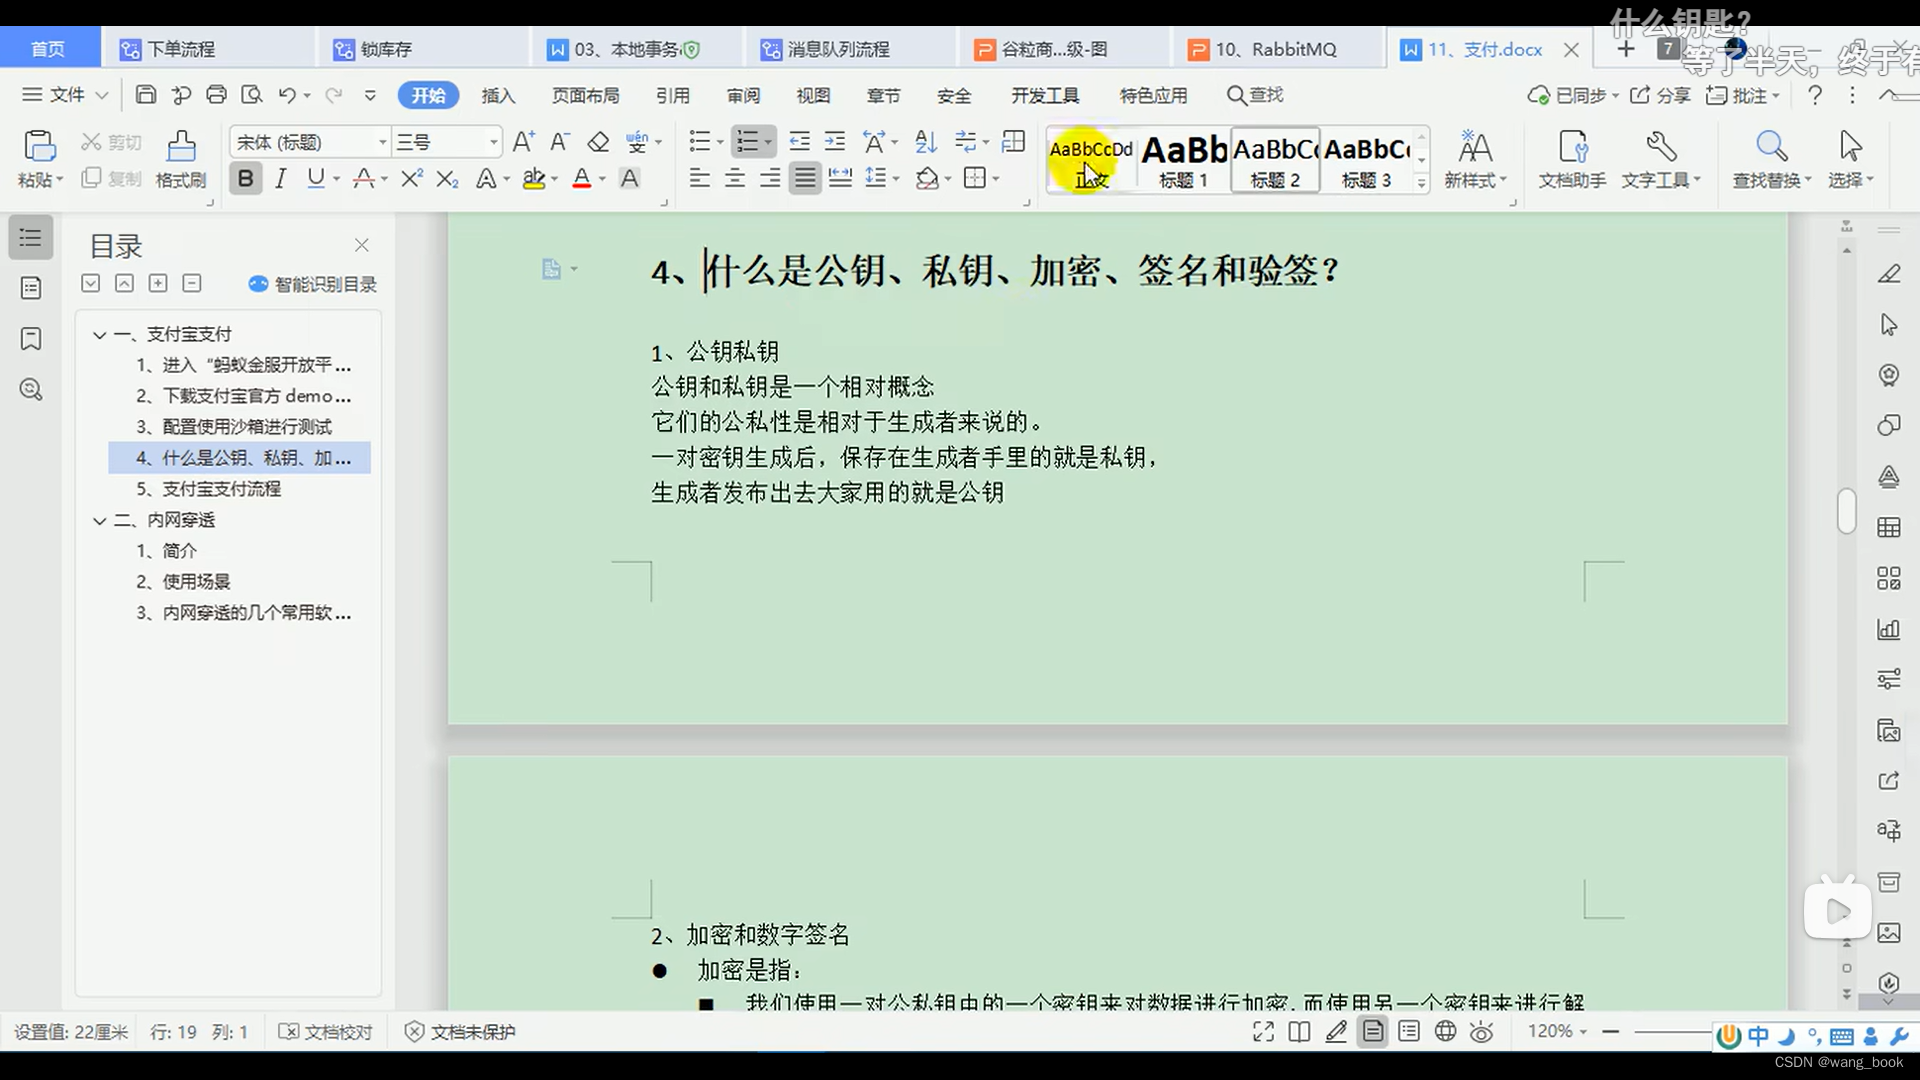Image resolution: width=1920 pixels, height=1080 pixels.
Task: Toggle Underline formatting
Action: coord(316,179)
